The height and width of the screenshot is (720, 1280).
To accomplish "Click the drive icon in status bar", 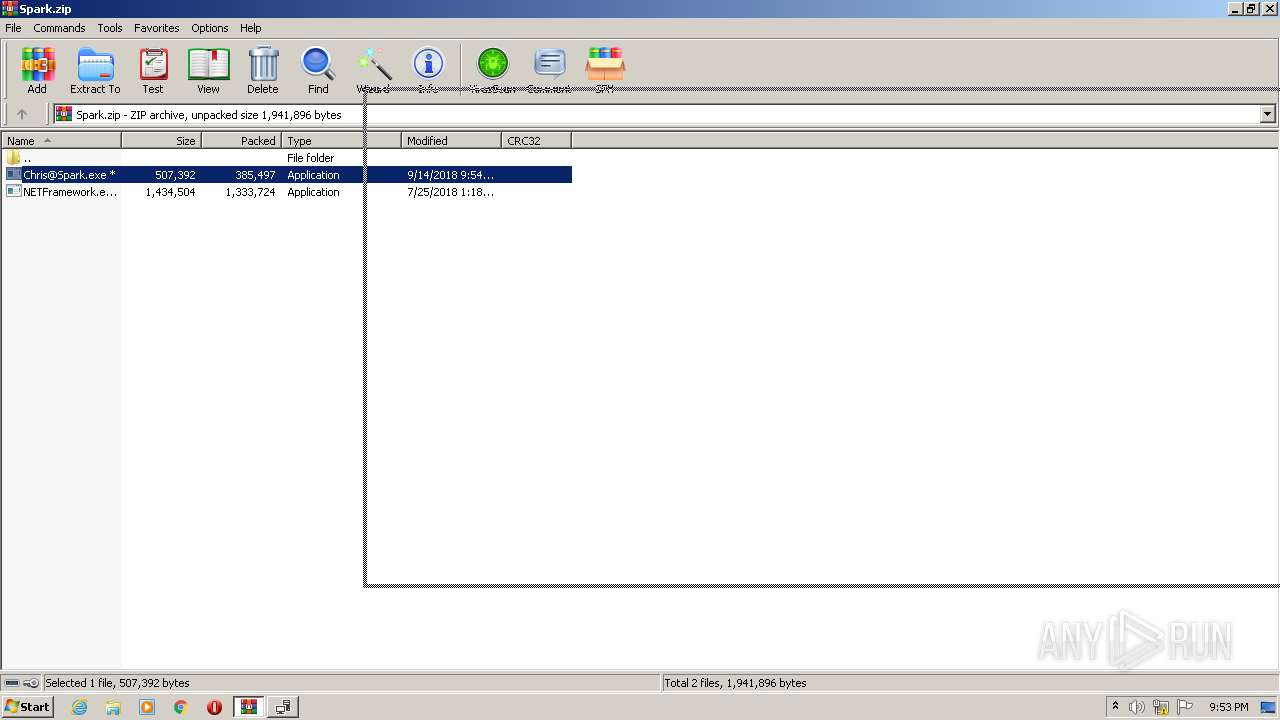I will point(12,683).
